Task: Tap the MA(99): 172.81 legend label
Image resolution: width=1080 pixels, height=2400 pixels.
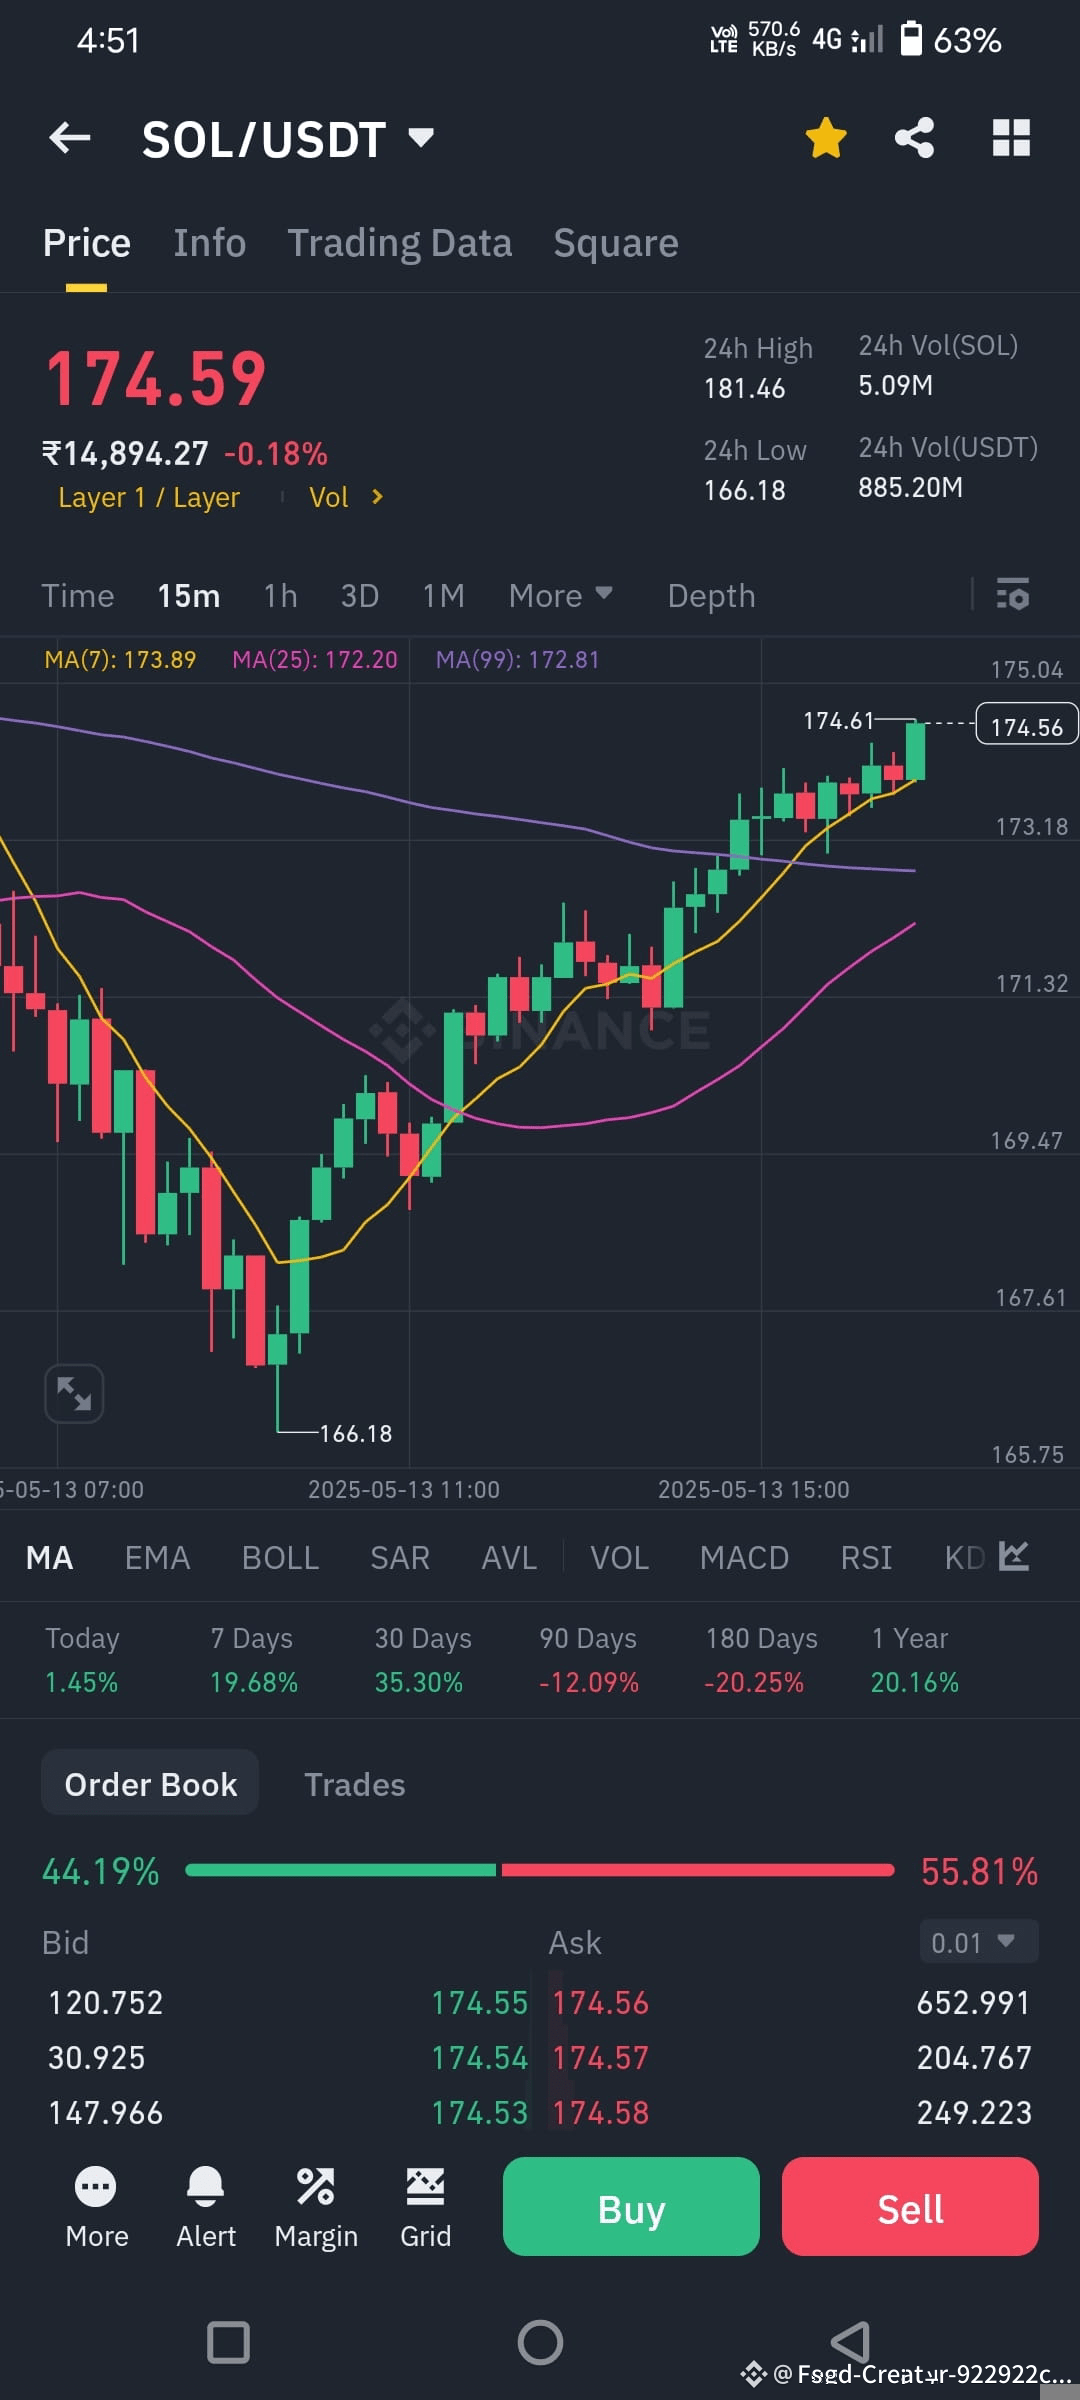Action: [517, 660]
